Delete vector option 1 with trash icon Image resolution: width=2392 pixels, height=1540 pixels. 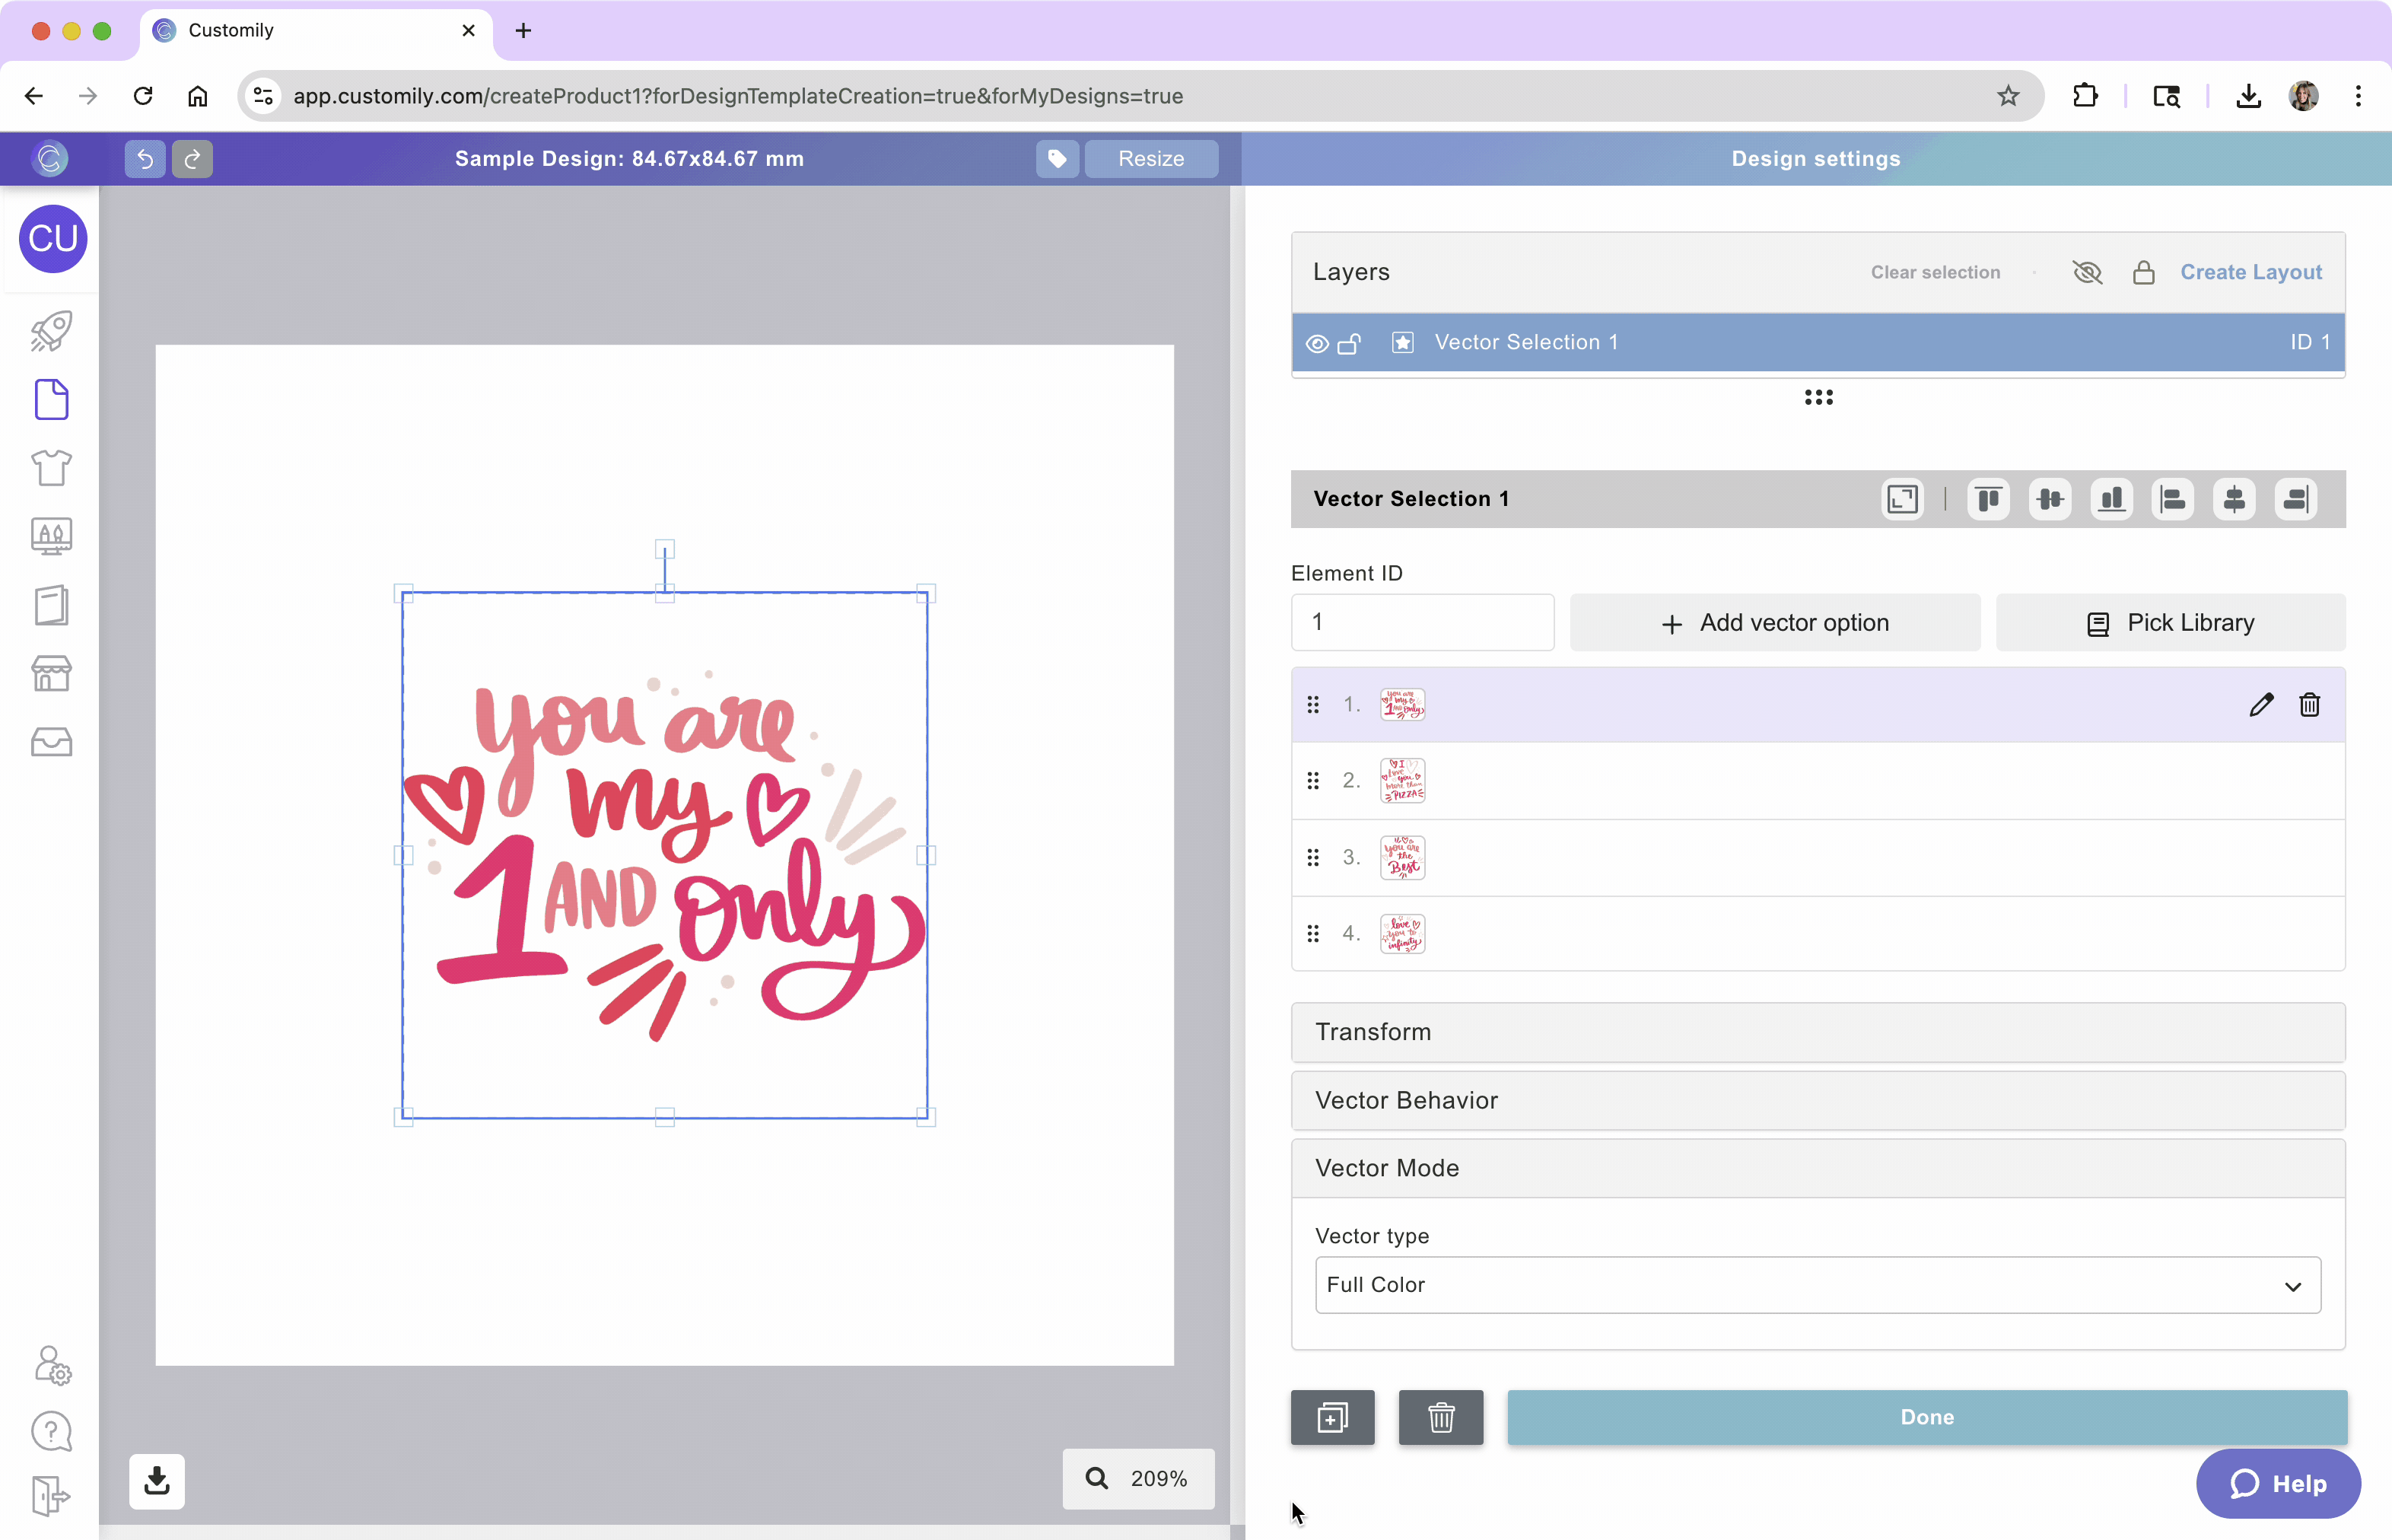pos(2309,704)
